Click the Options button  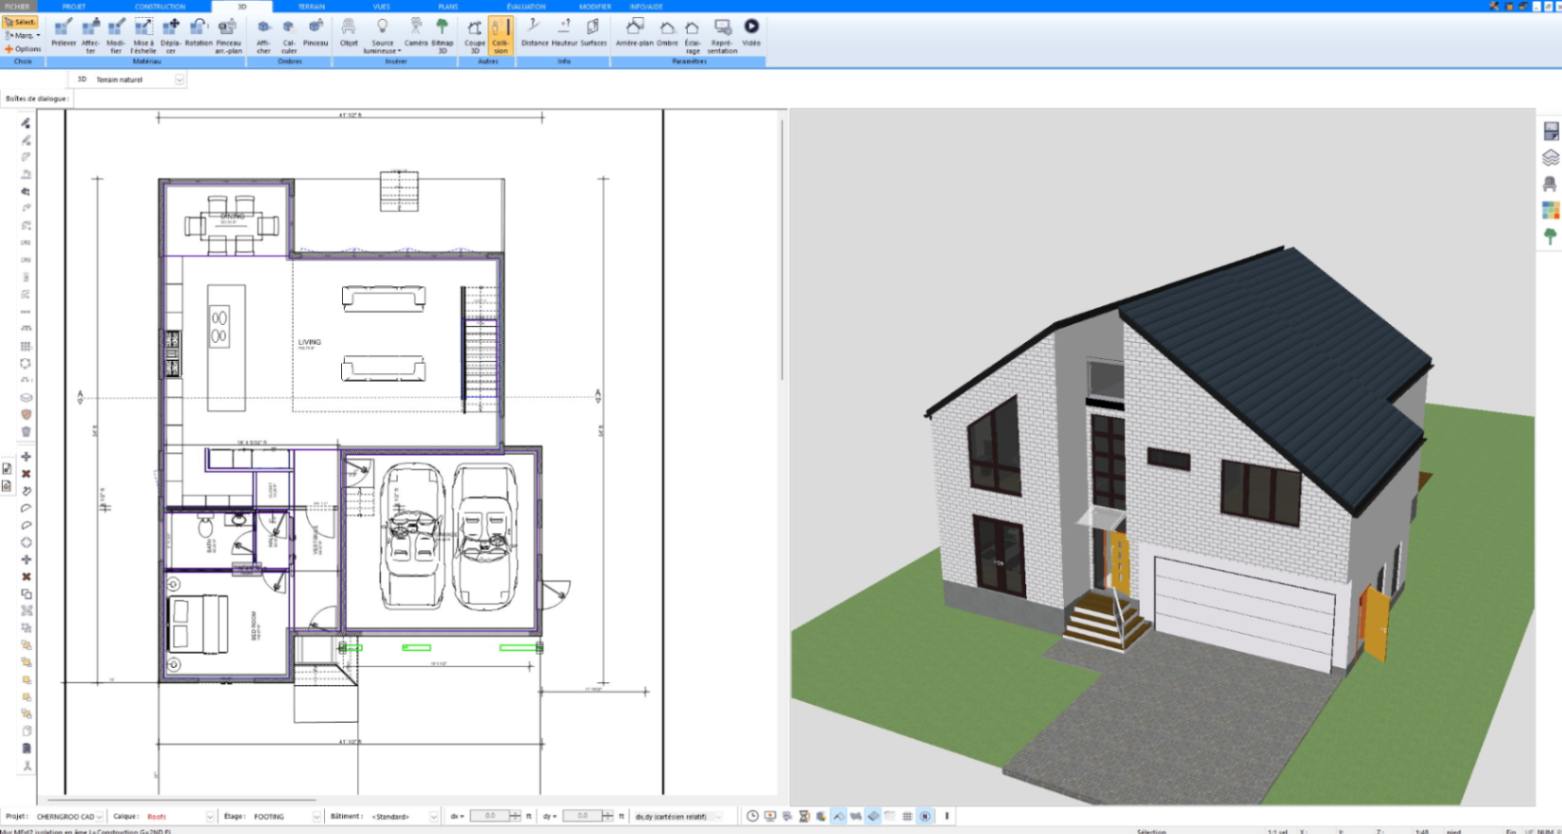23,49
